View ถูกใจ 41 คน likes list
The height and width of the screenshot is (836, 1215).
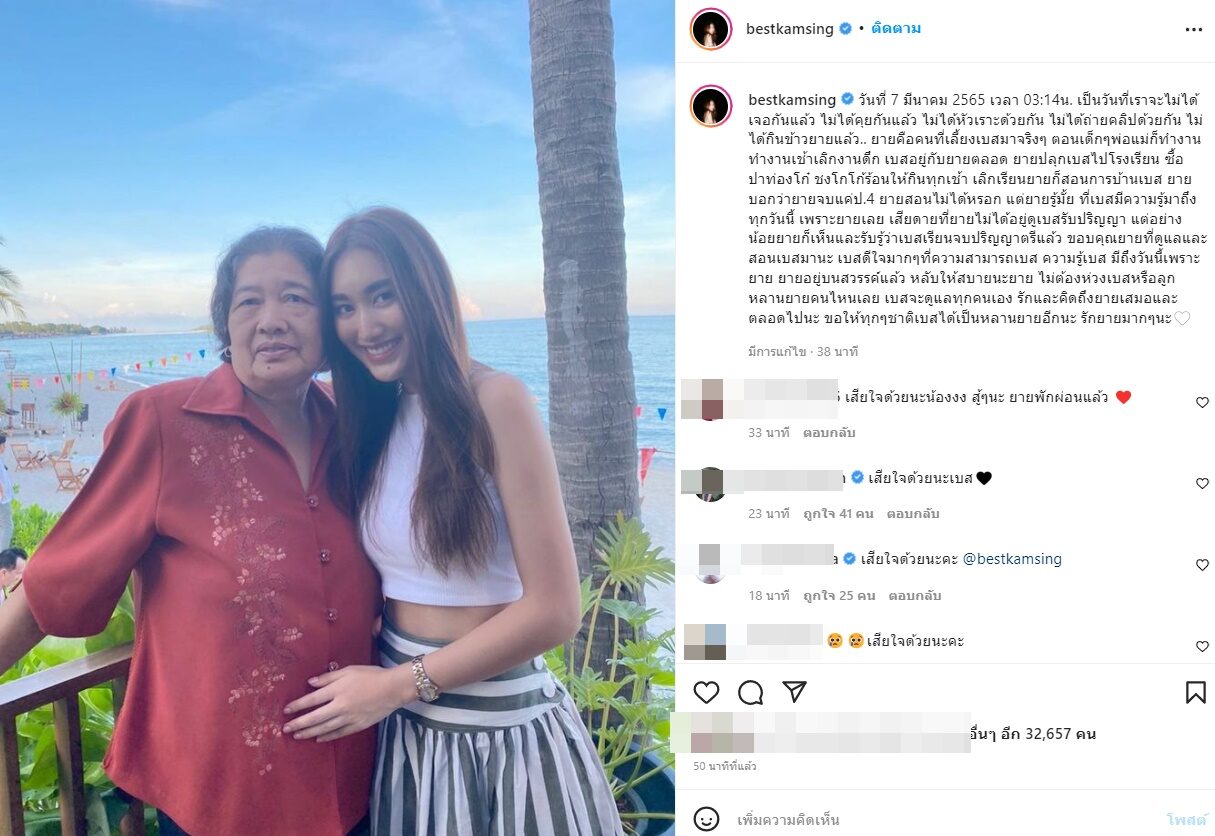click(838, 514)
